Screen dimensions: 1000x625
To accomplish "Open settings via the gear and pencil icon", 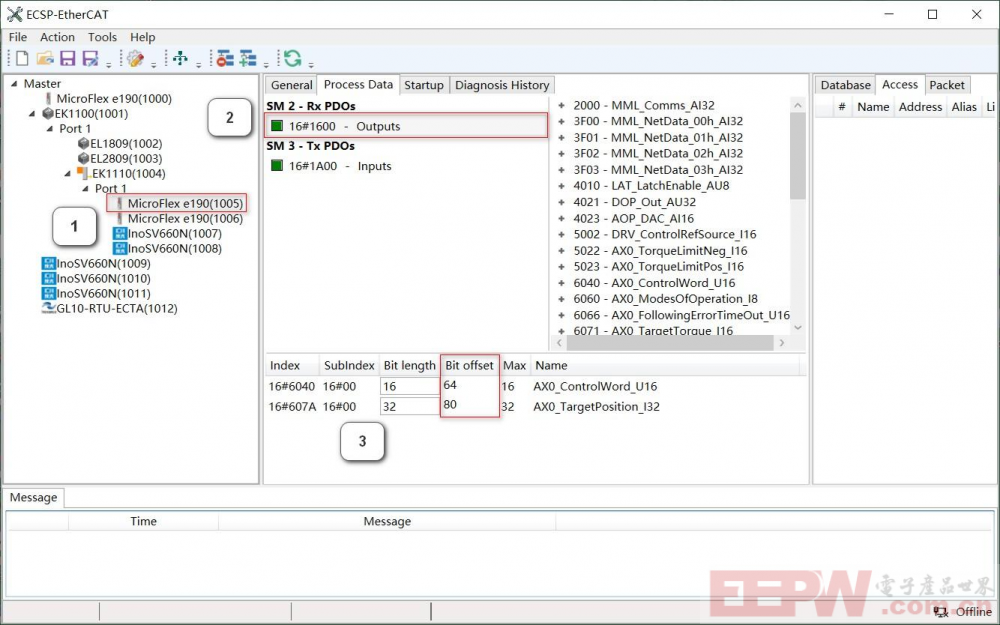I will click(135, 59).
